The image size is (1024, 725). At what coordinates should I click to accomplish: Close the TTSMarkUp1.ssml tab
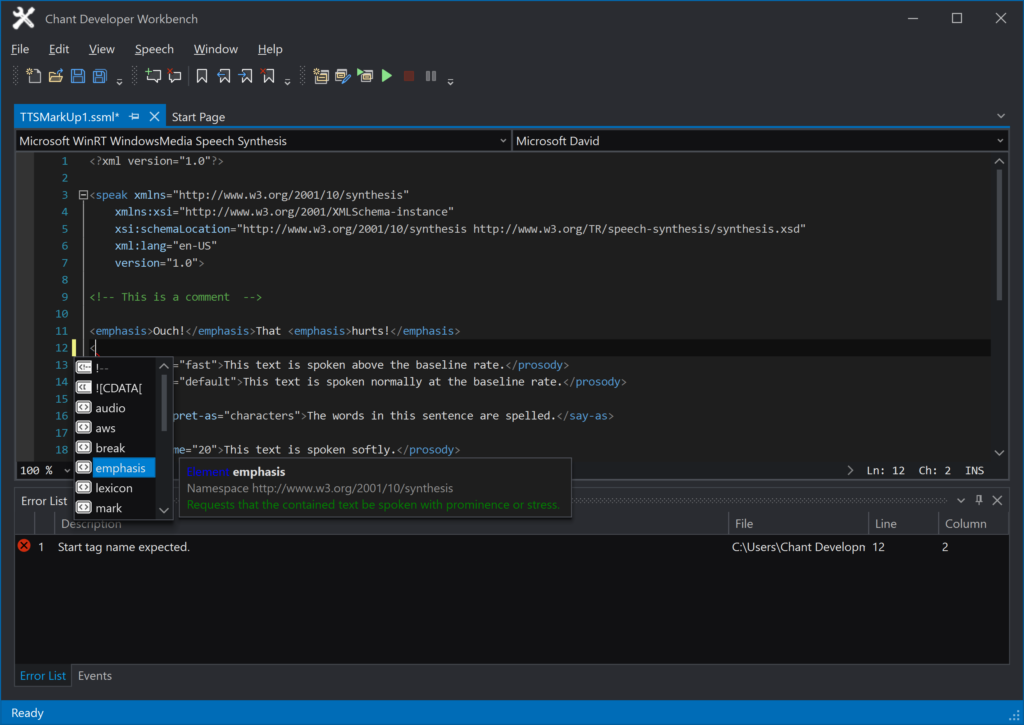tap(154, 116)
